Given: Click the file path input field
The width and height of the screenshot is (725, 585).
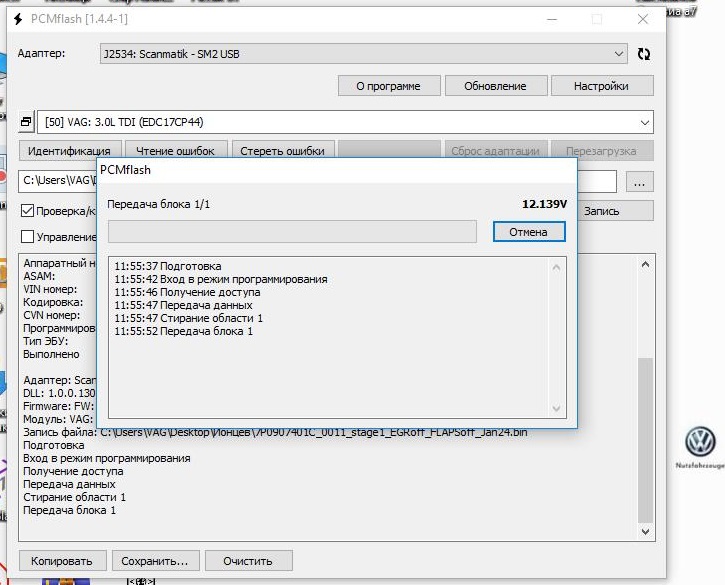Looking at the screenshot, I should coord(58,181).
